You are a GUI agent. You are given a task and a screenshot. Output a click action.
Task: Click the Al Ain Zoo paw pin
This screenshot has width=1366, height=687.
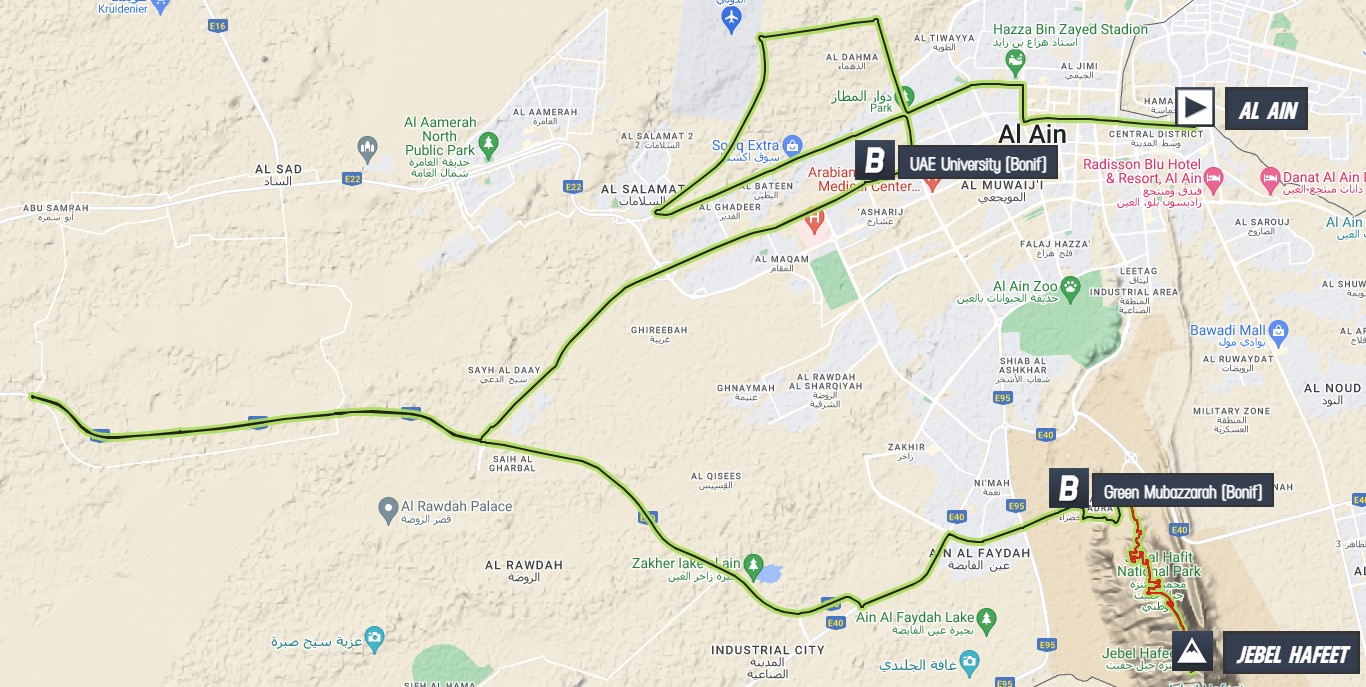click(1071, 291)
